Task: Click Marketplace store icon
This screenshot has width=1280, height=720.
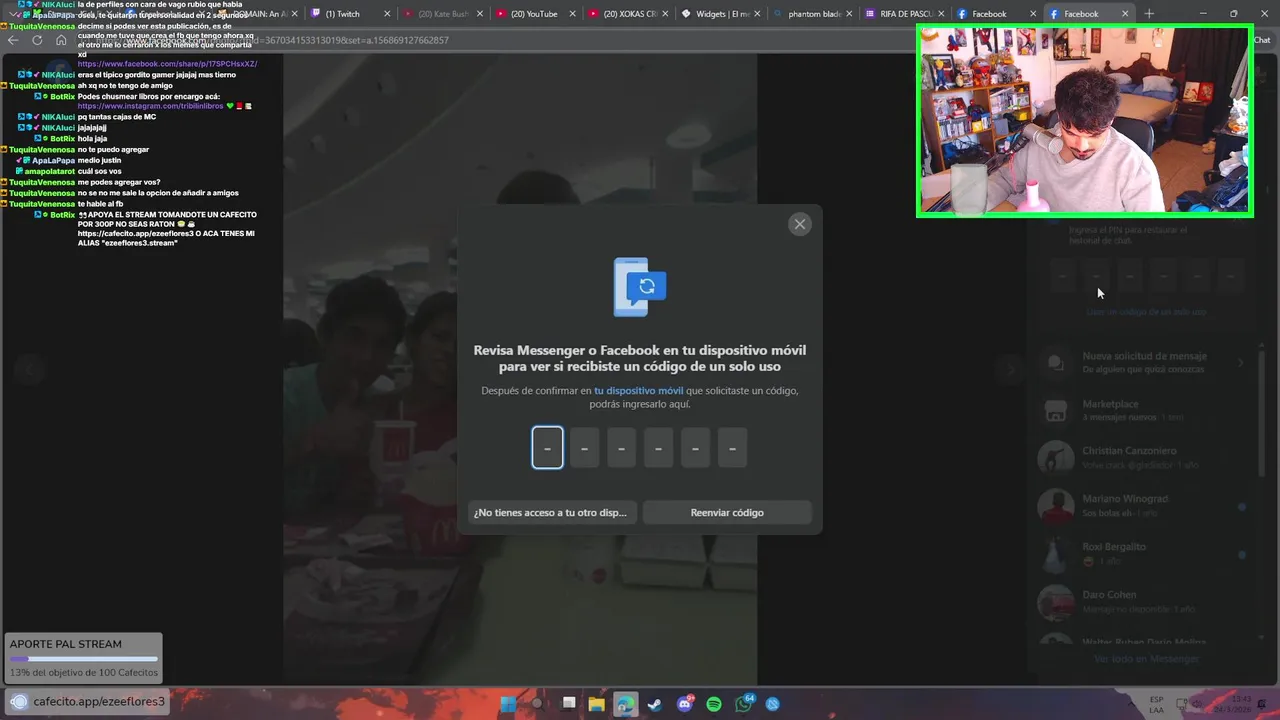Action: tap(1055, 410)
